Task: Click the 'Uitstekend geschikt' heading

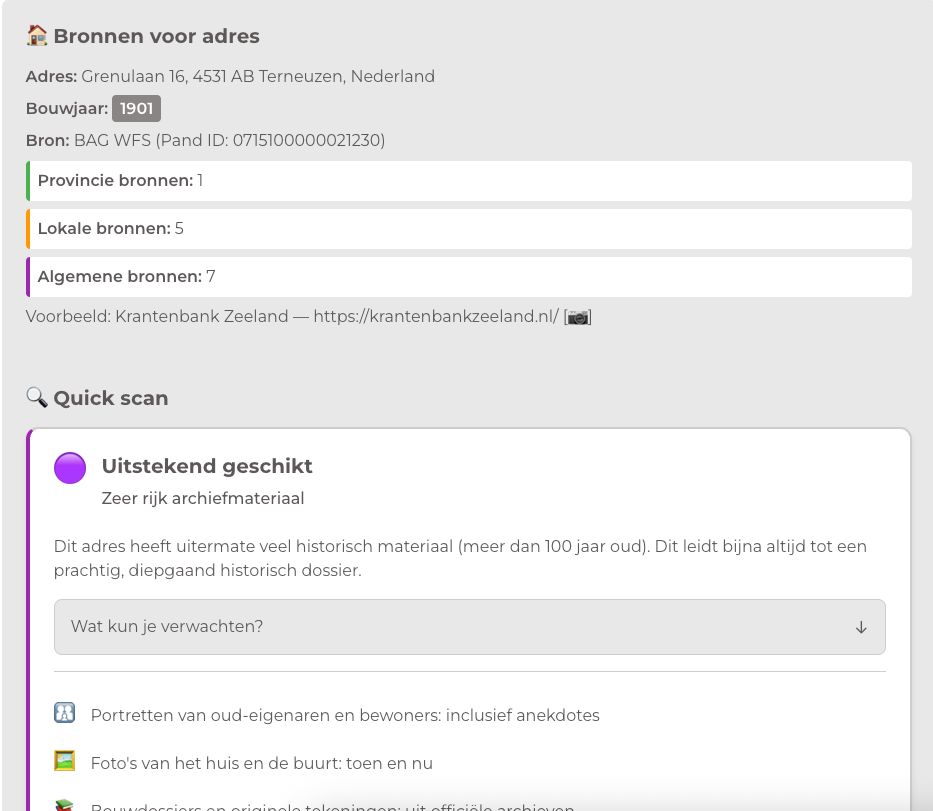Action: click(207, 466)
